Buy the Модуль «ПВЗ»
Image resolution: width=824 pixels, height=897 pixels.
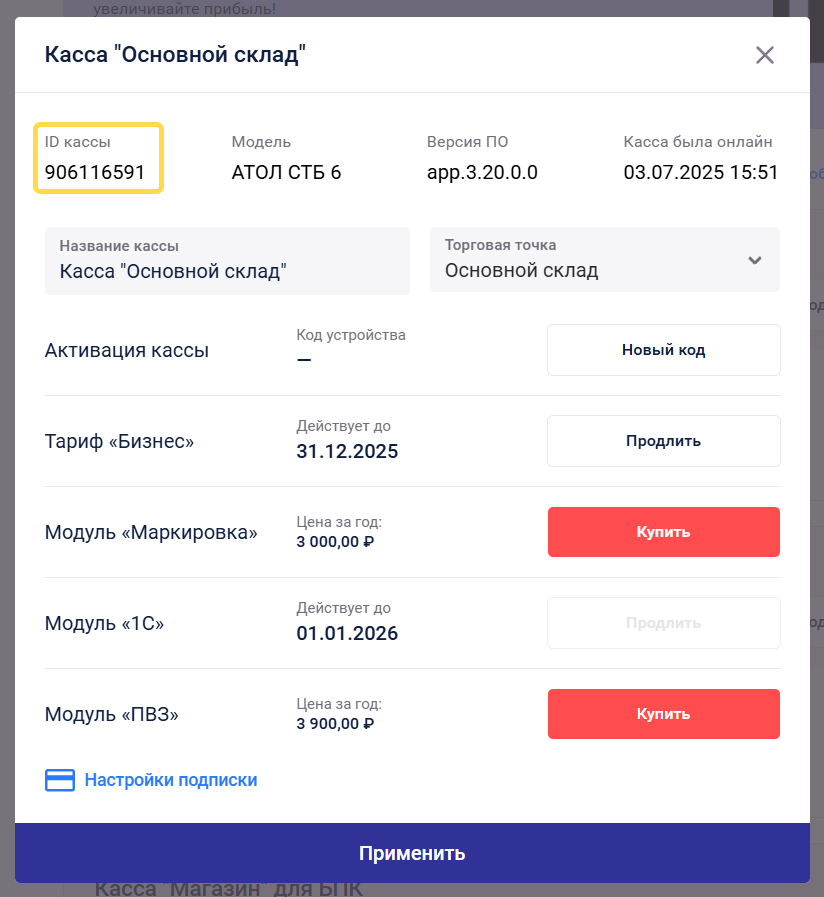tap(663, 714)
